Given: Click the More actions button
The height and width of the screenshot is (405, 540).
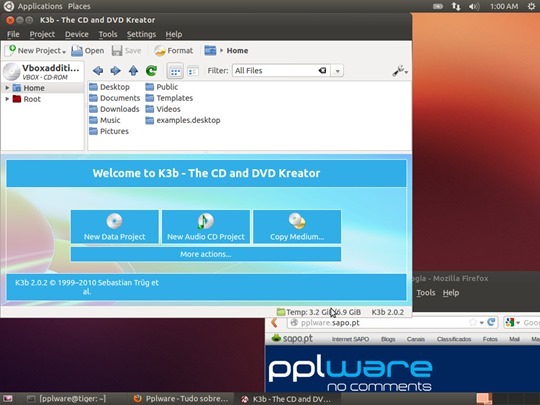Looking at the screenshot, I should pyautogui.click(x=206, y=254).
